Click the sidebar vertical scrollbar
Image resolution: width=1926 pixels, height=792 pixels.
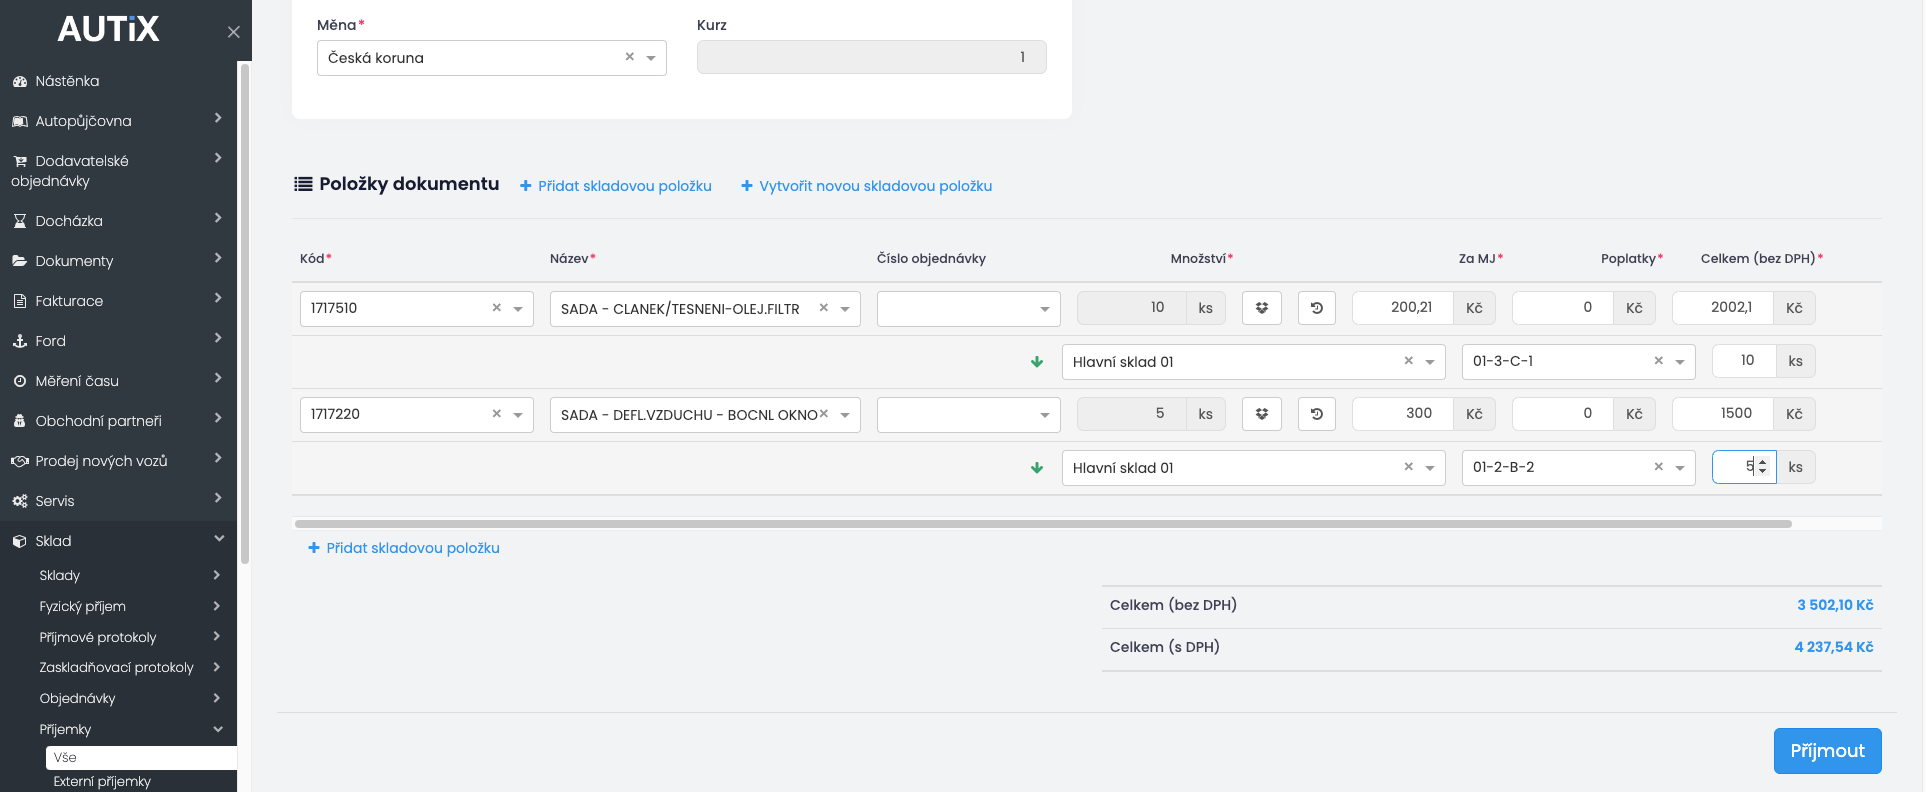click(244, 312)
